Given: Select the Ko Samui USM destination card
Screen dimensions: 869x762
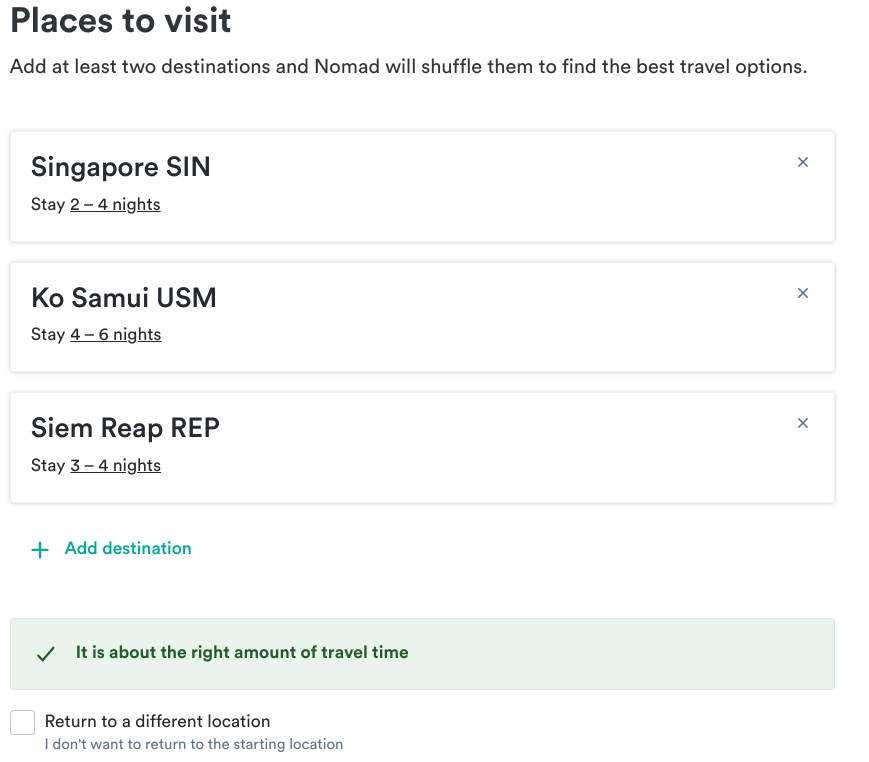Looking at the screenshot, I should pyautogui.click(x=422, y=316).
